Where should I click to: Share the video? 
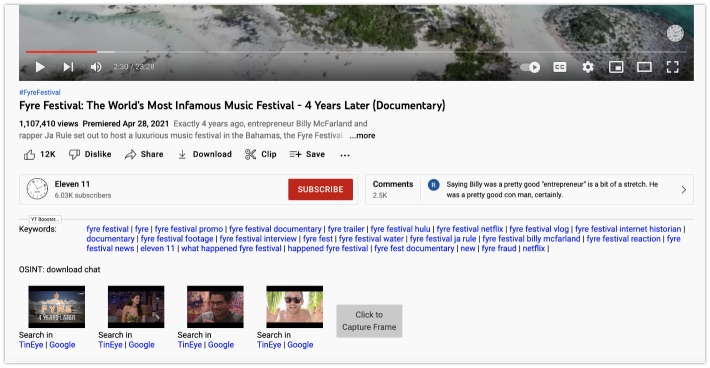[x=144, y=154]
